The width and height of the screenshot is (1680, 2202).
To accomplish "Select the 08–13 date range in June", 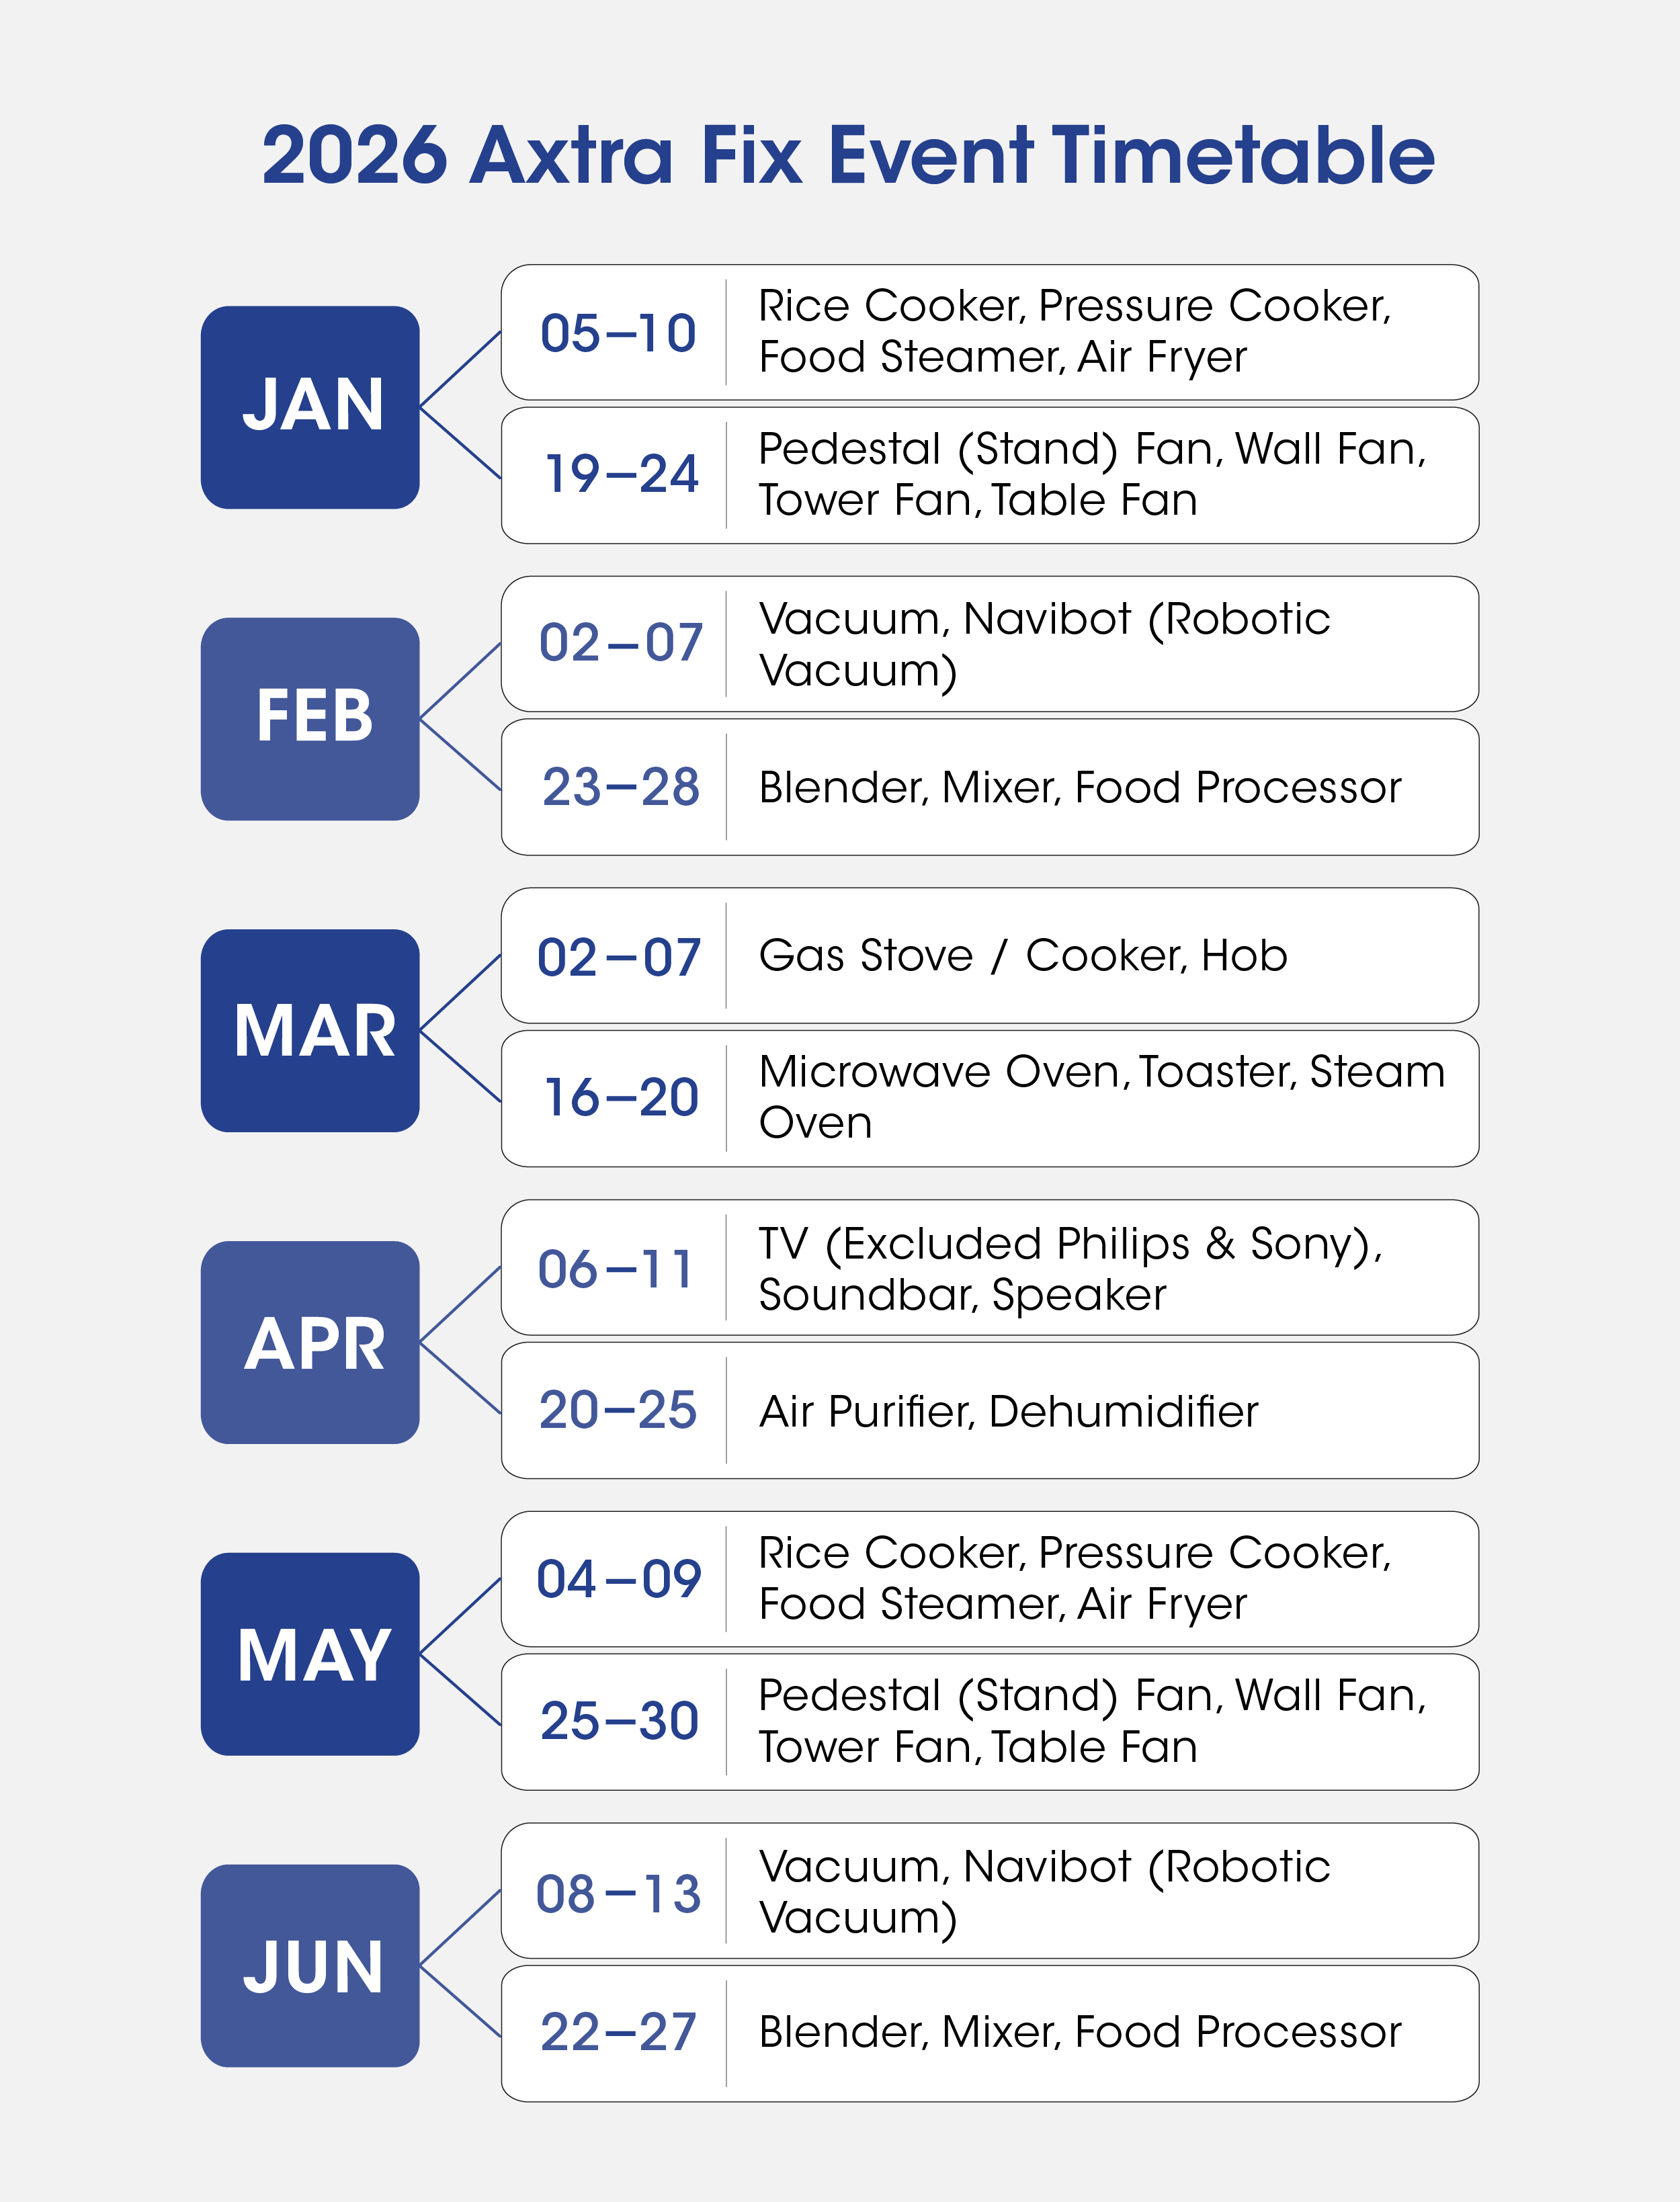I will 618,1893.
